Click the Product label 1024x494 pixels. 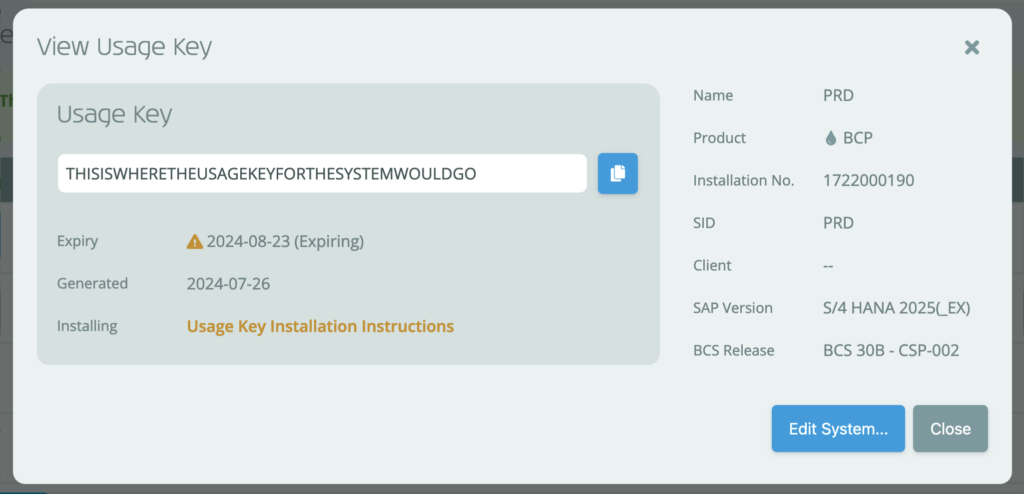coord(719,138)
